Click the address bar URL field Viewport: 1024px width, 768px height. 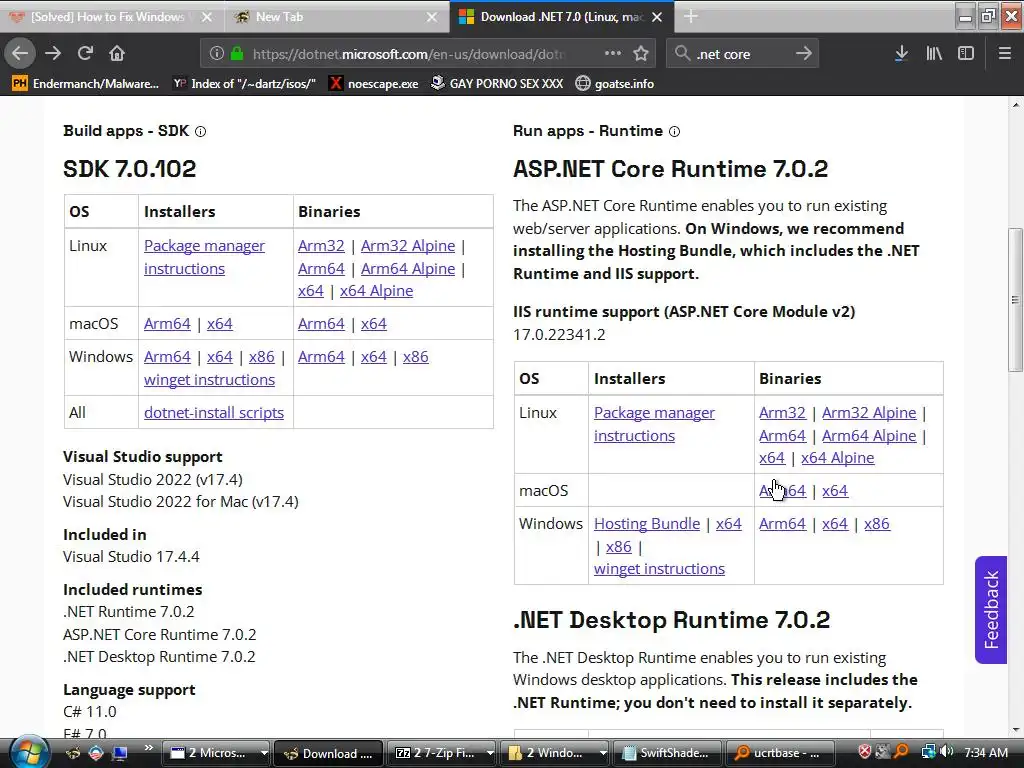coord(408,54)
